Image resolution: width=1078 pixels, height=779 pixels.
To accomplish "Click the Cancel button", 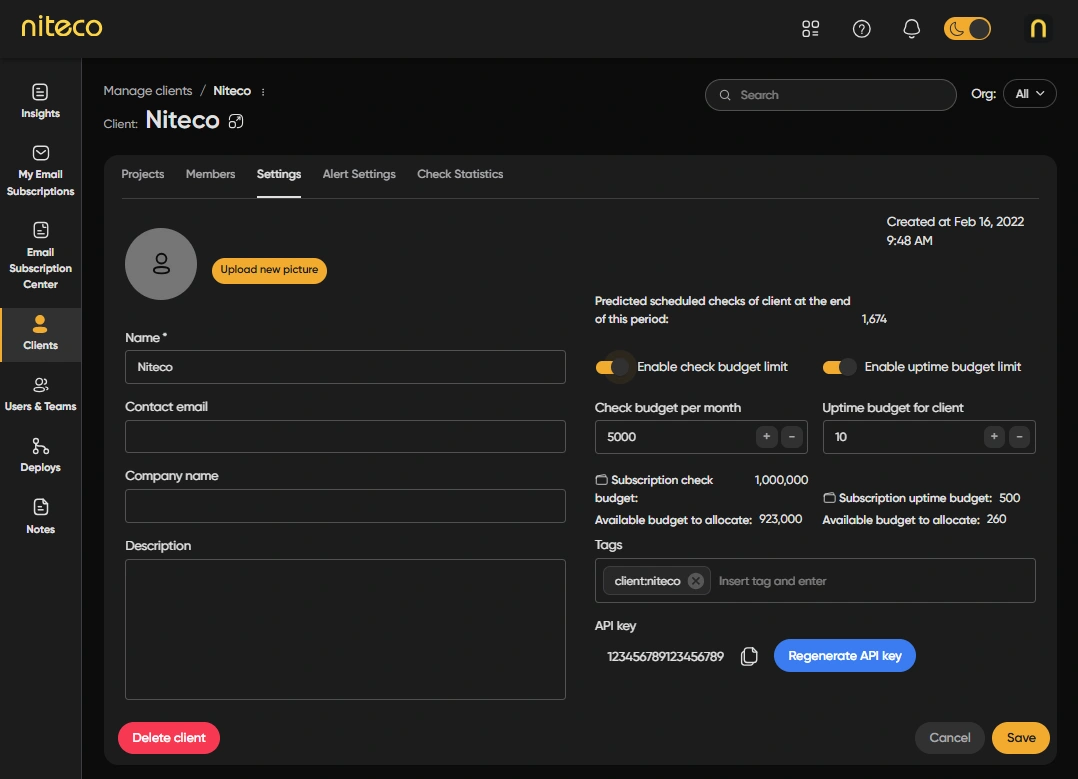I will point(950,738).
